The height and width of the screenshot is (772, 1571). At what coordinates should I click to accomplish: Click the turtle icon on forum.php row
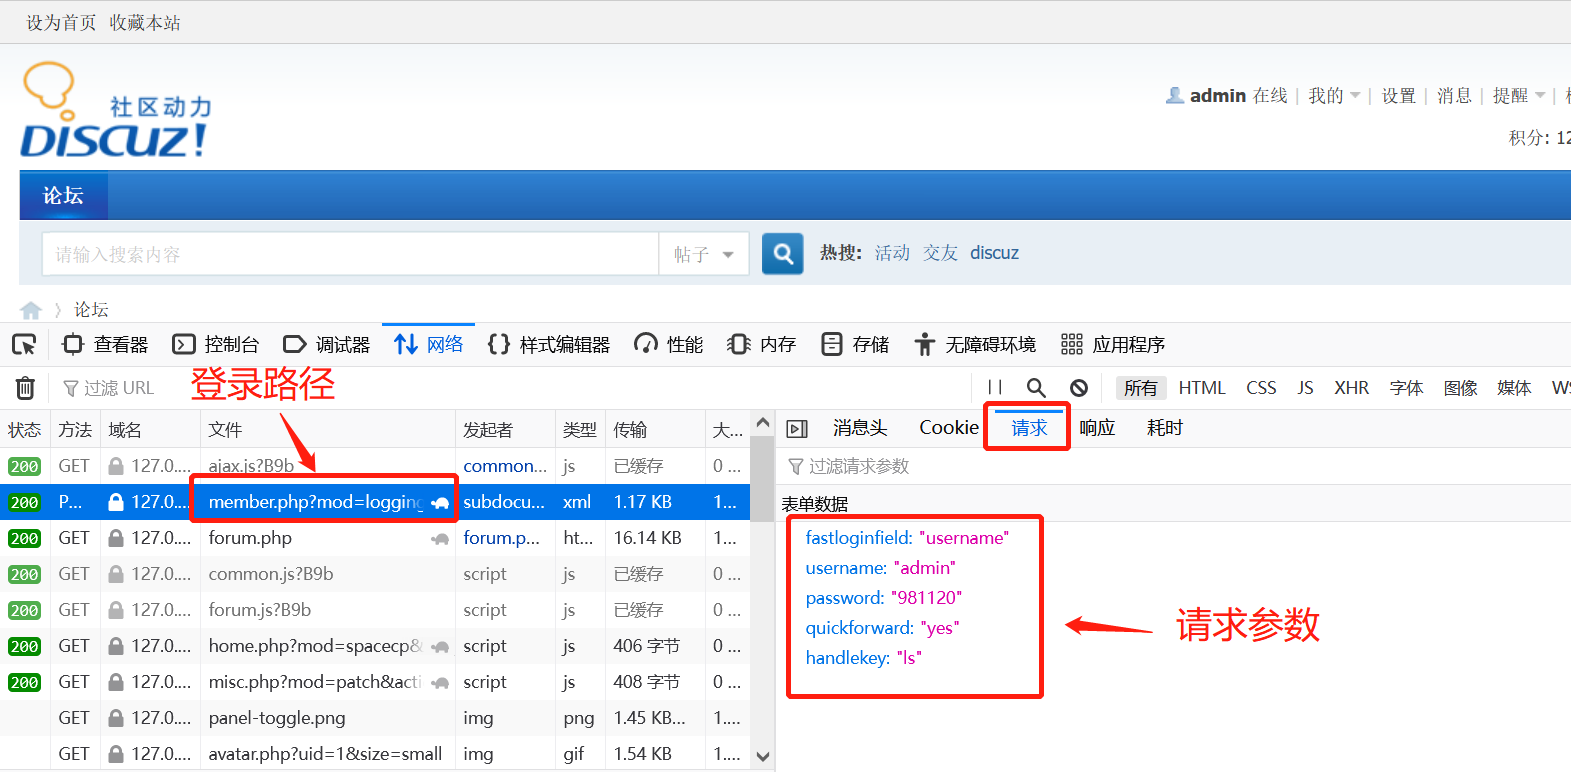pyautogui.click(x=440, y=539)
